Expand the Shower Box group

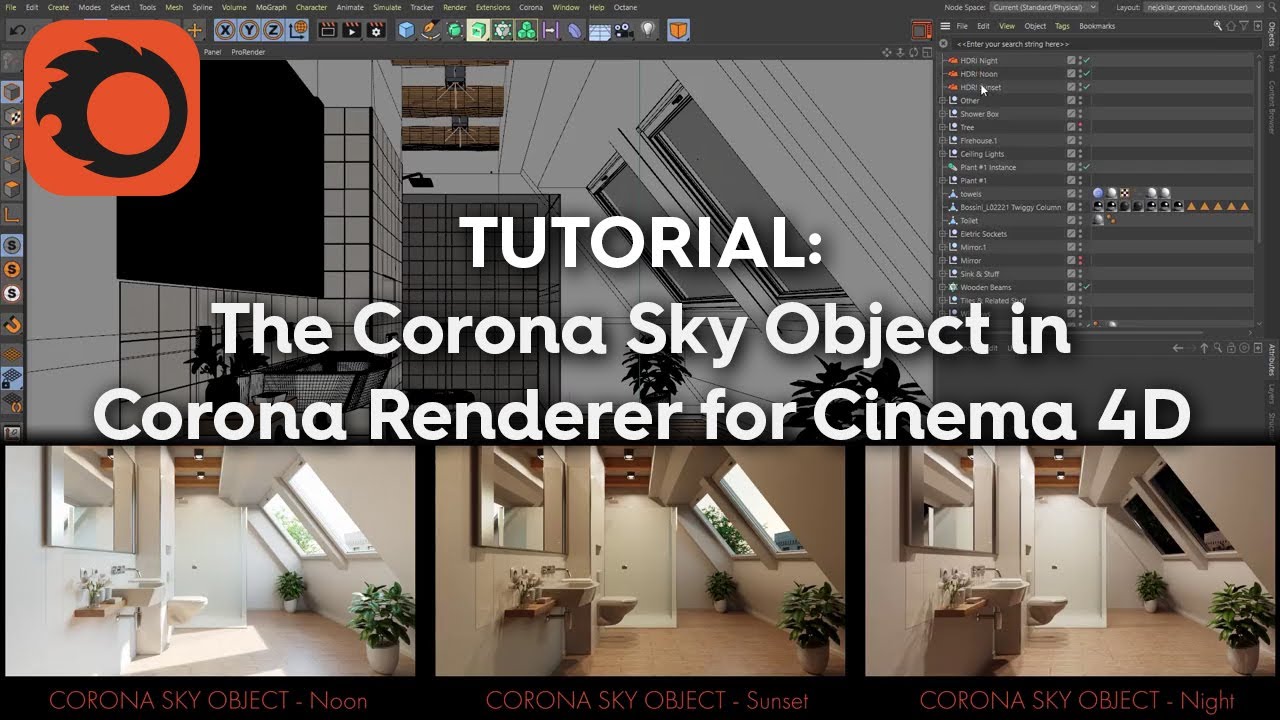click(x=942, y=114)
